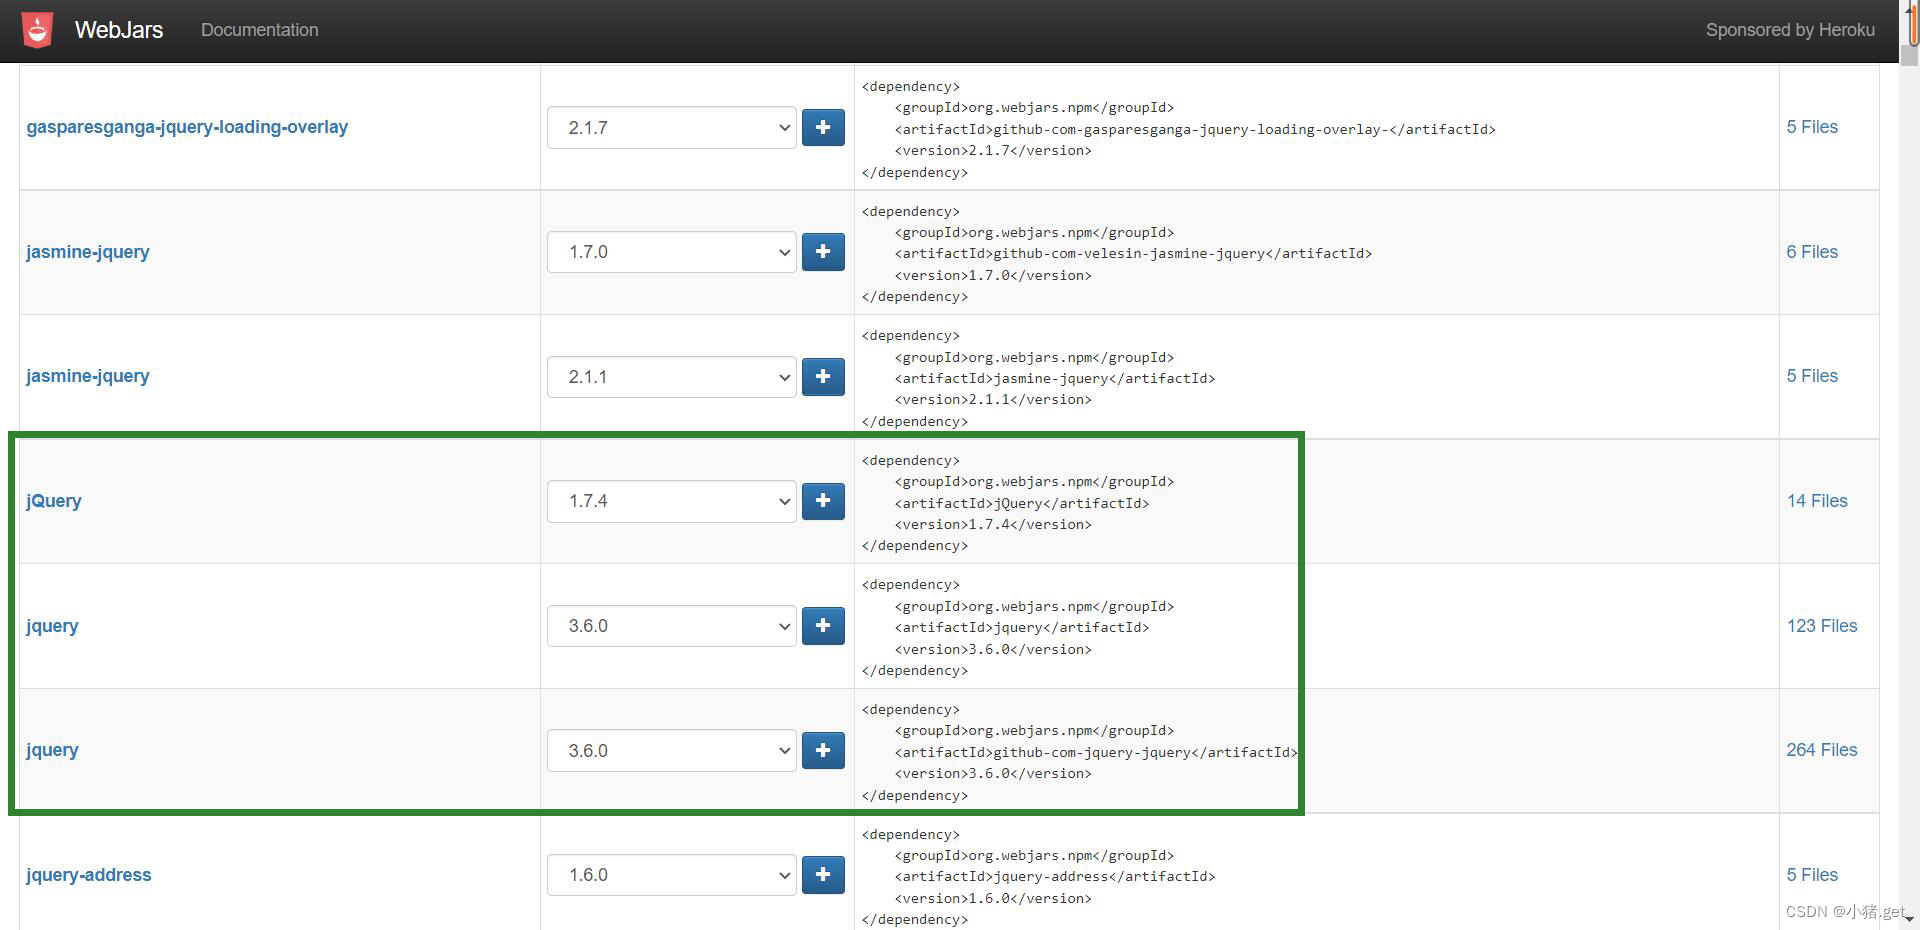Screen dimensions: 1920x930
Task: Click the WebJars logo icon
Action: [x=36, y=29]
